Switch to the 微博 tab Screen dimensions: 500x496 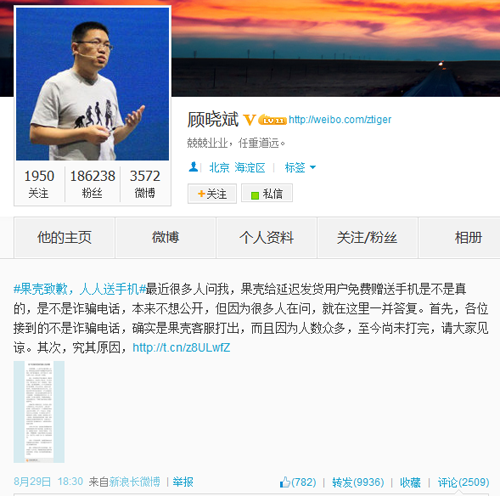tap(165, 237)
